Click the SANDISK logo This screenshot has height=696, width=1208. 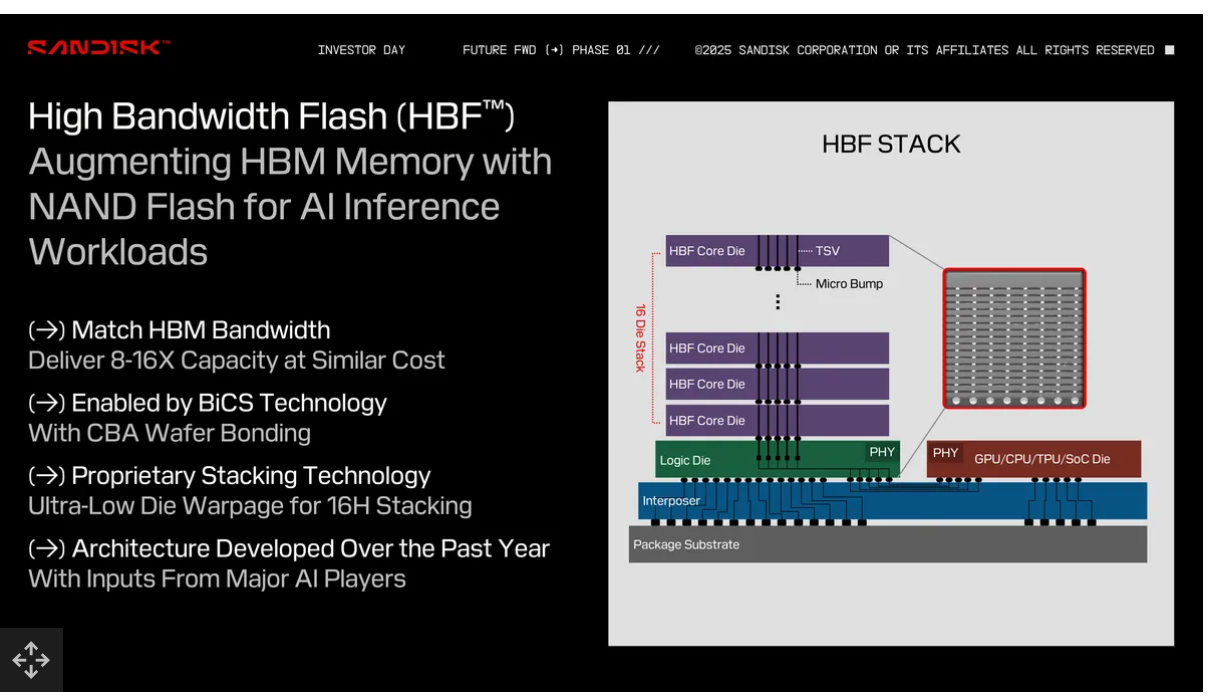[98, 47]
